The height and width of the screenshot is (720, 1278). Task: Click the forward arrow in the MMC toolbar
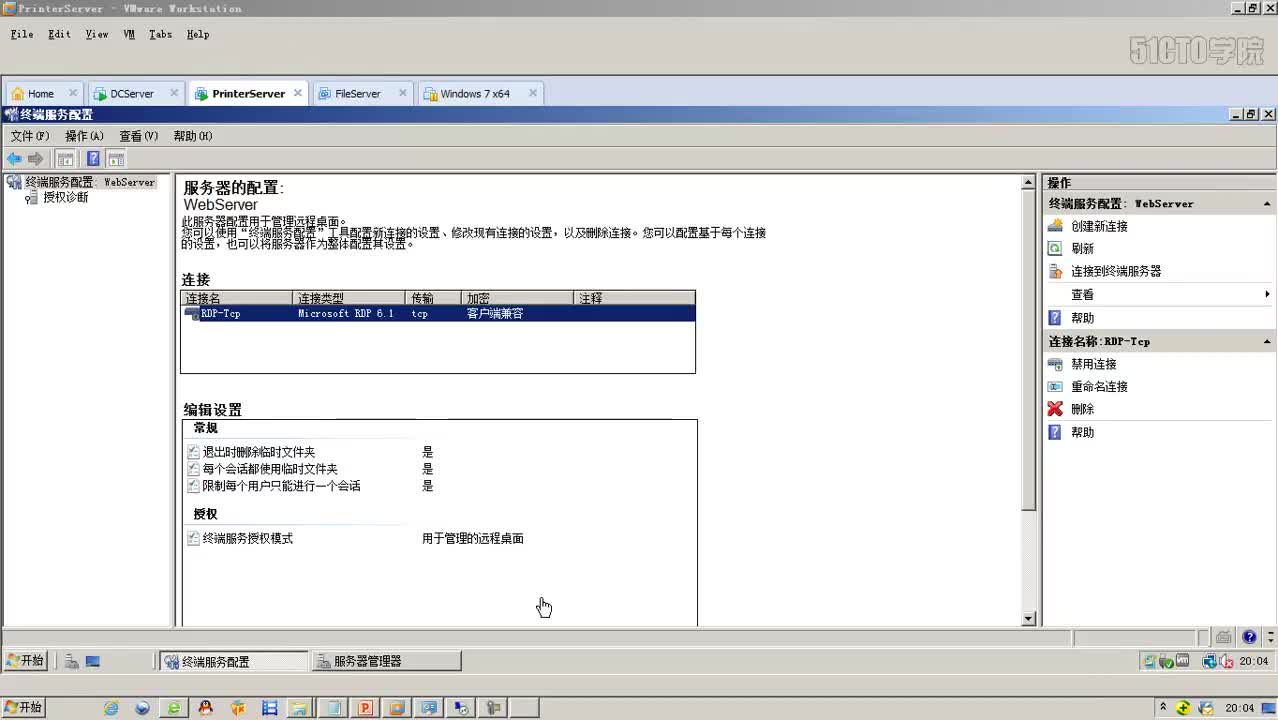pos(35,159)
